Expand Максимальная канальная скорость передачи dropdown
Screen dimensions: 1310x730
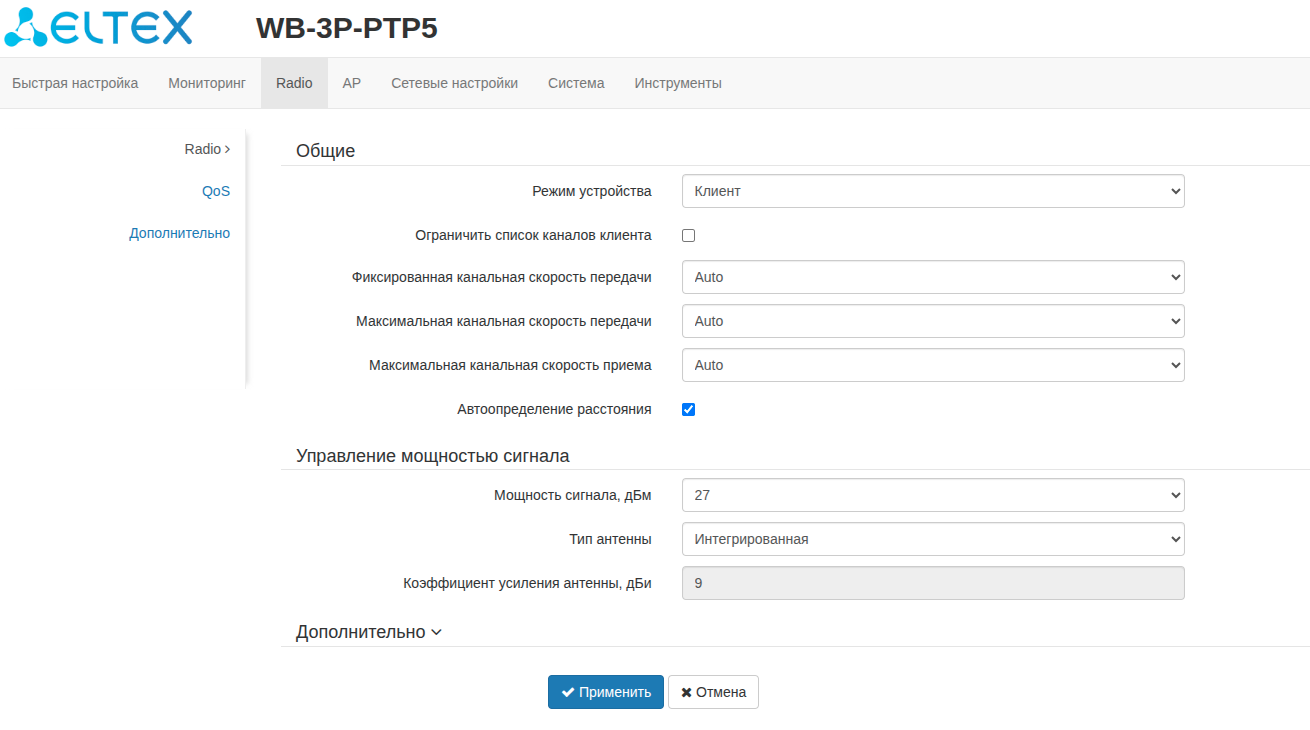click(932, 321)
